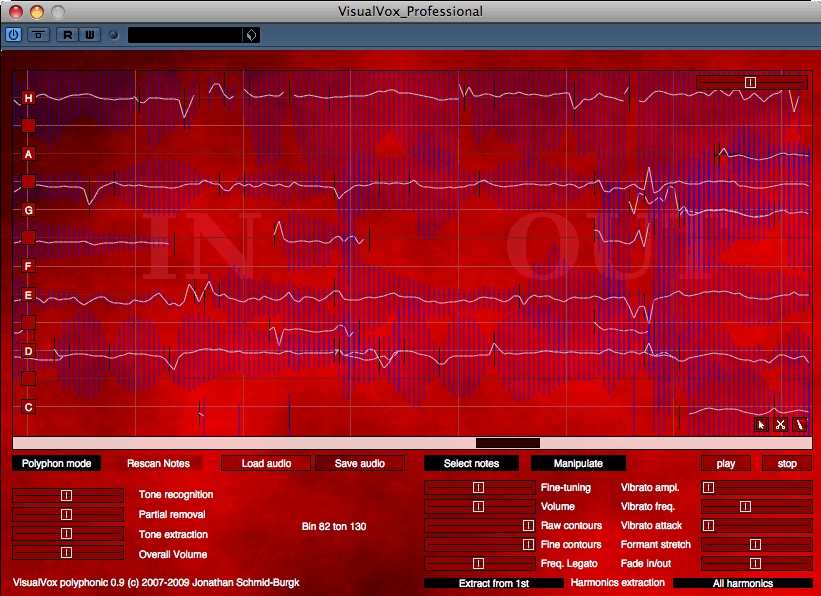The image size is (821, 596).
Task: Click the 'Harmonics extraction' label
Action: pyautogui.click(x=617, y=582)
